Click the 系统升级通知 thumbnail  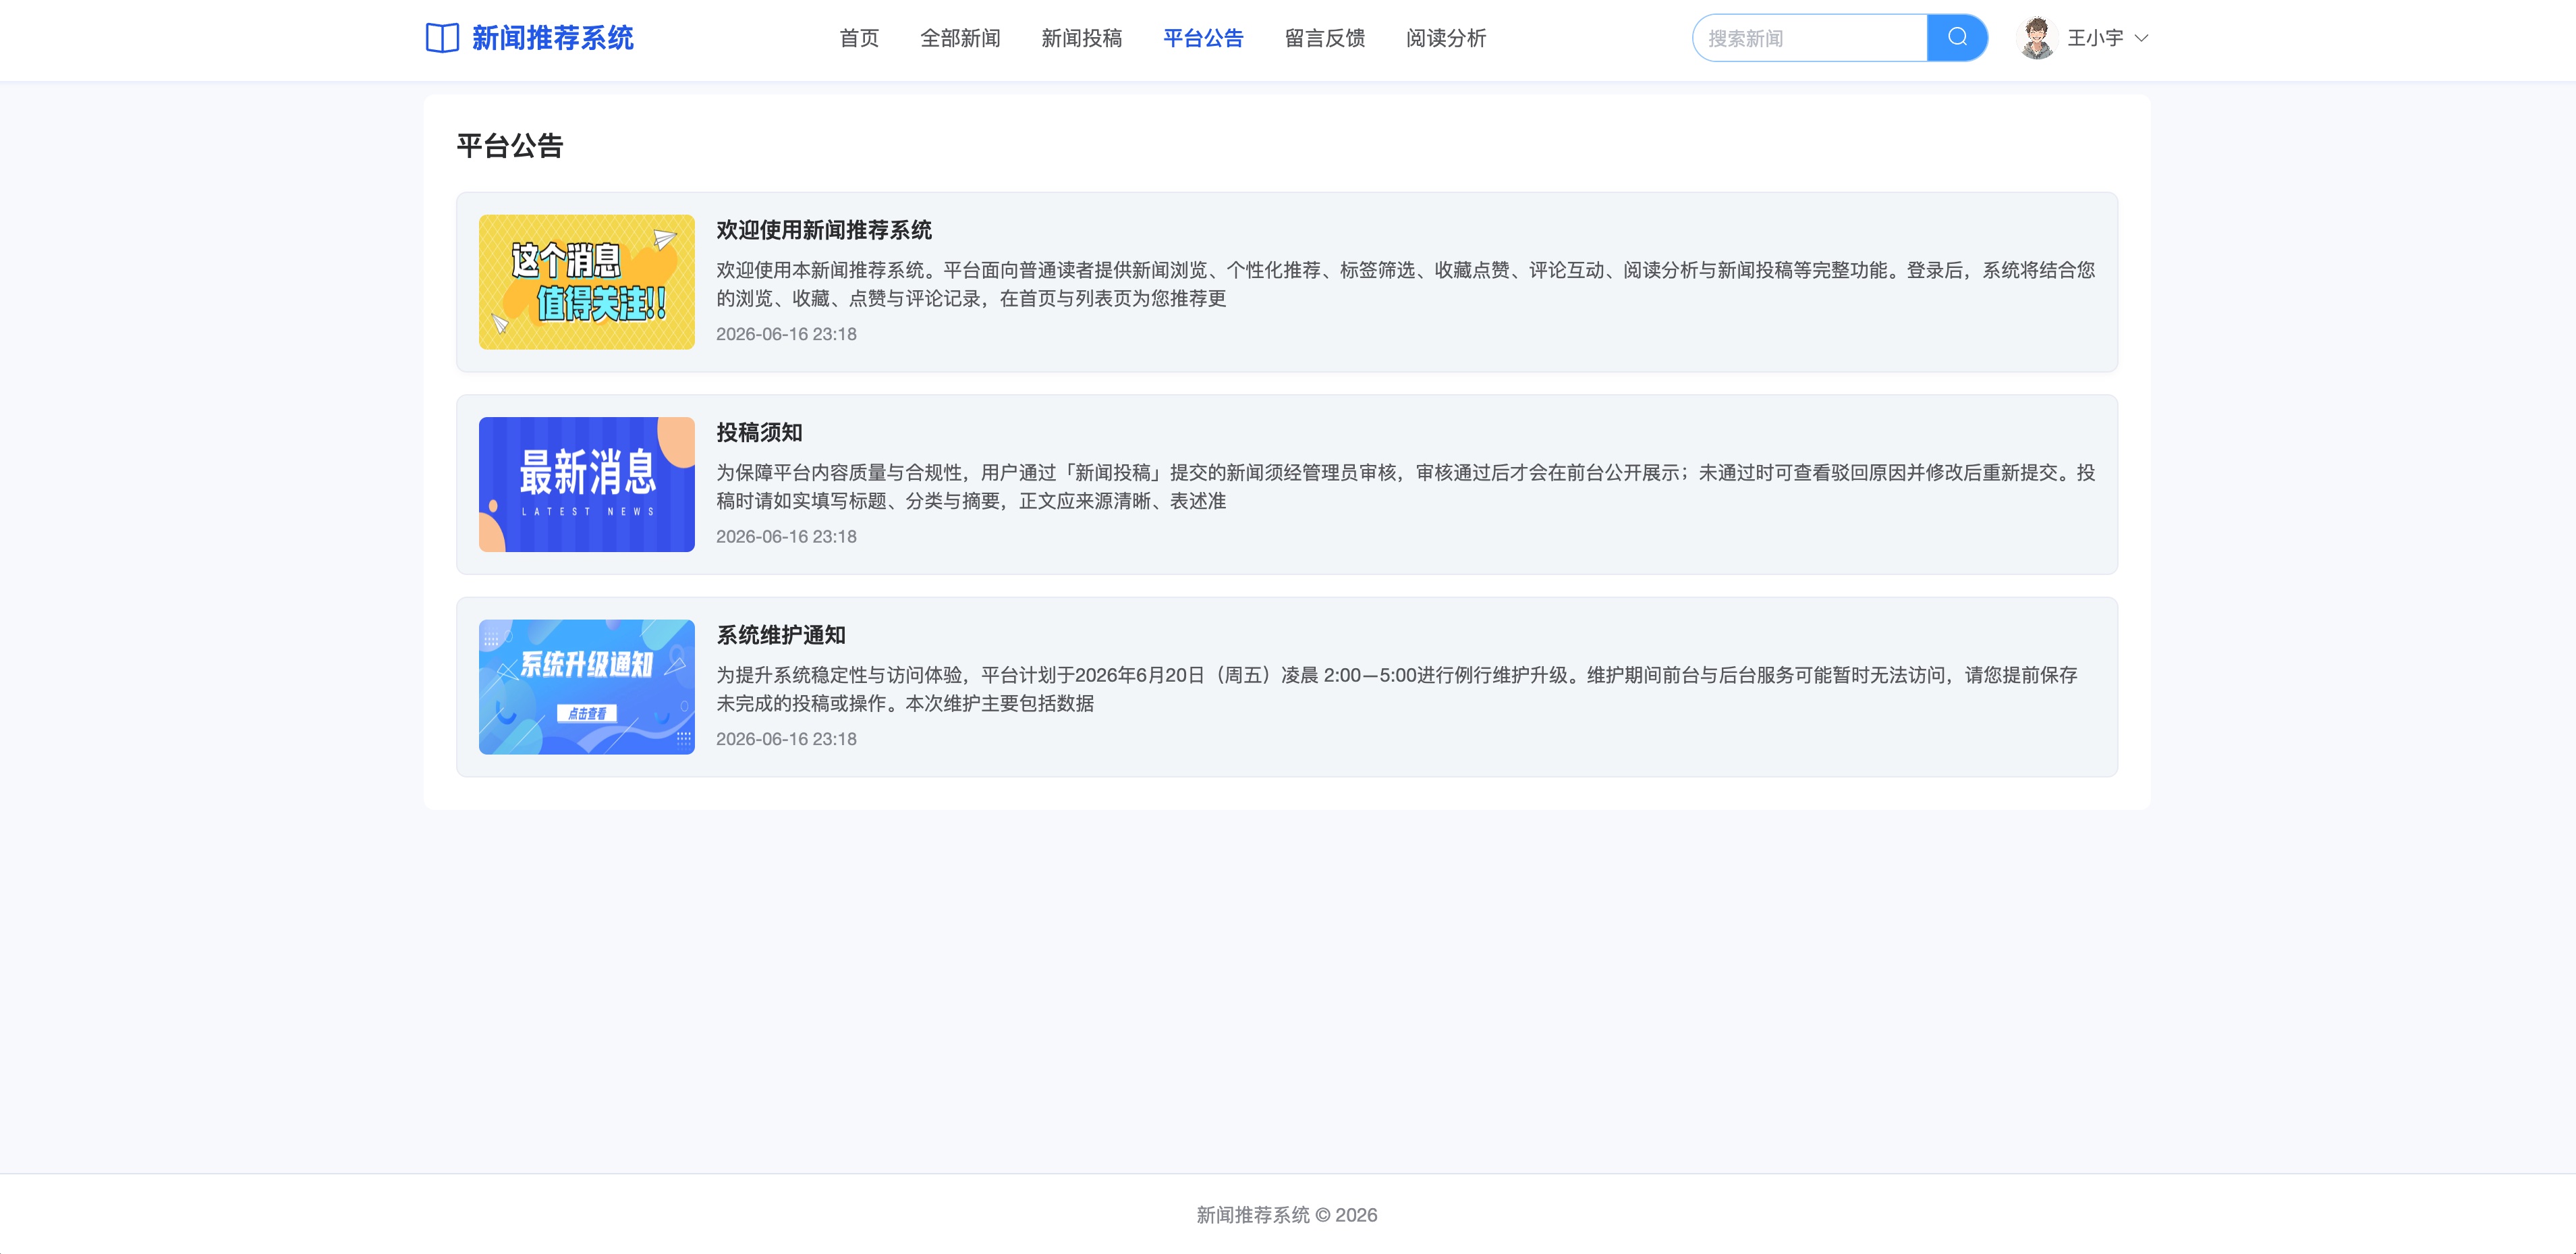point(587,687)
